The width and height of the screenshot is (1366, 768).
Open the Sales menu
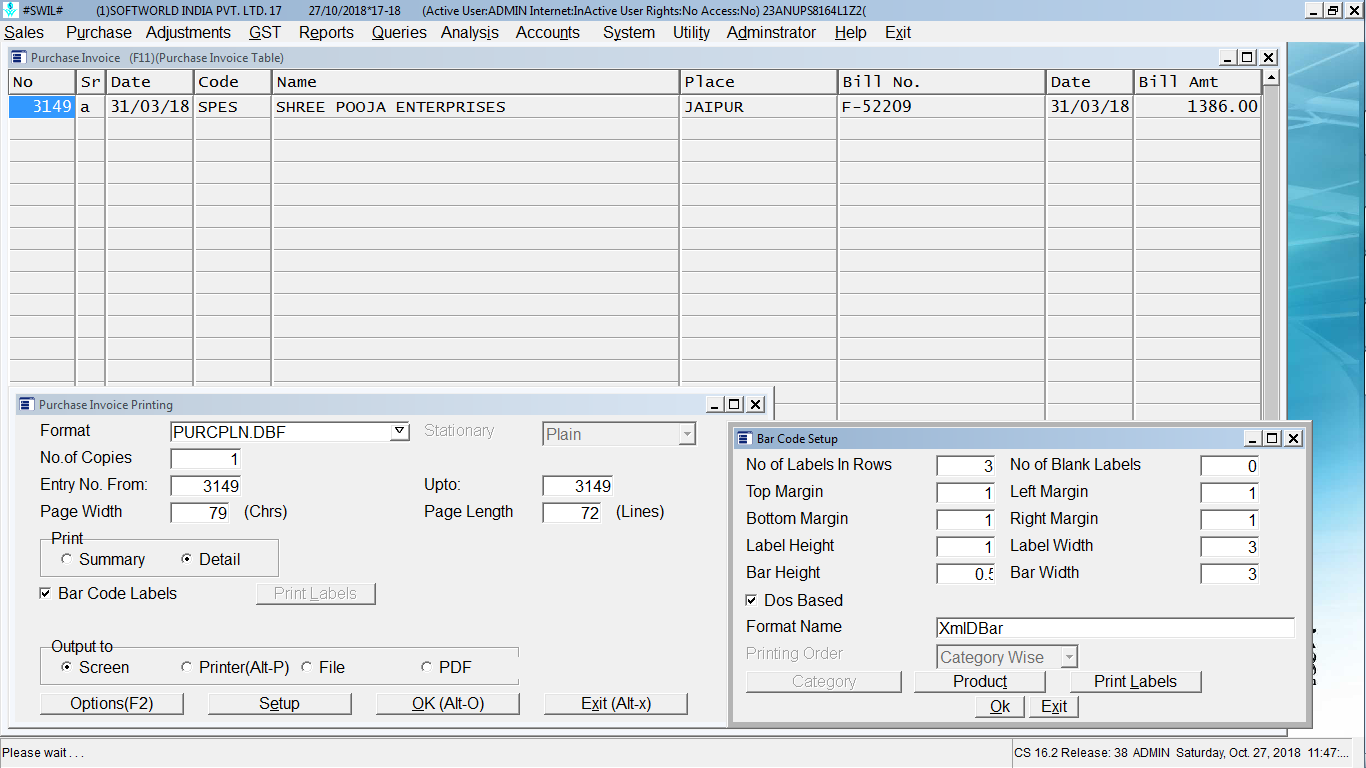(24, 32)
